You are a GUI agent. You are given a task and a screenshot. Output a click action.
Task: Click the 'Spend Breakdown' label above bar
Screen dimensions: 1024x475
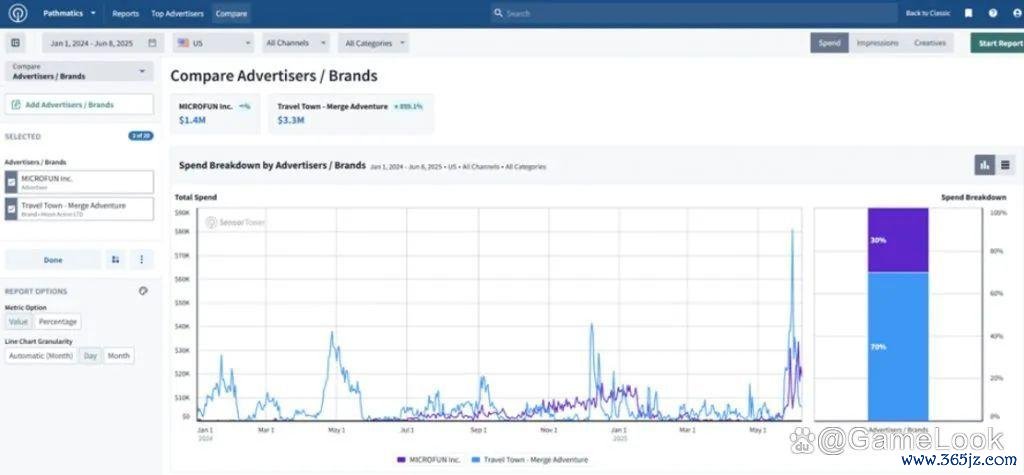pos(973,197)
